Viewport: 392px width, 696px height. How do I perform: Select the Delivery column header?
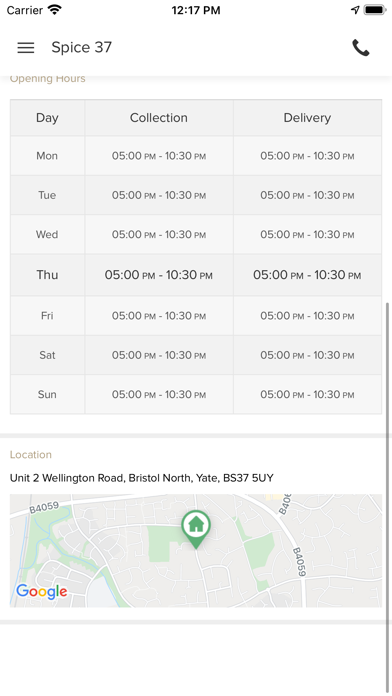pos(307,118)
